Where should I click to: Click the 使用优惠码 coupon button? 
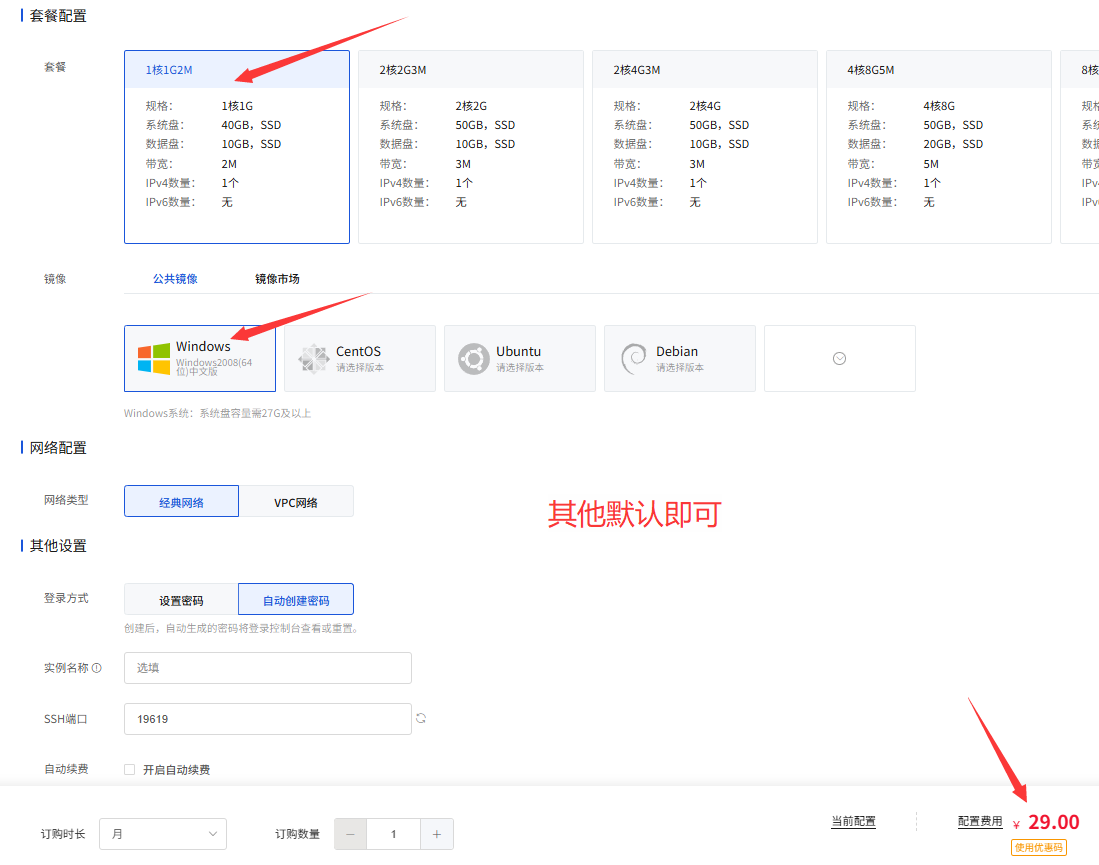pos(1038,848)
